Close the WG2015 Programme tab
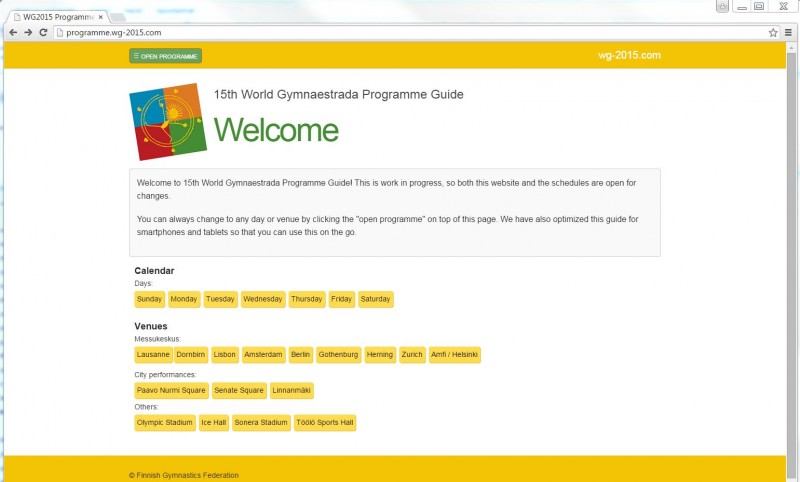 point(100,17)
